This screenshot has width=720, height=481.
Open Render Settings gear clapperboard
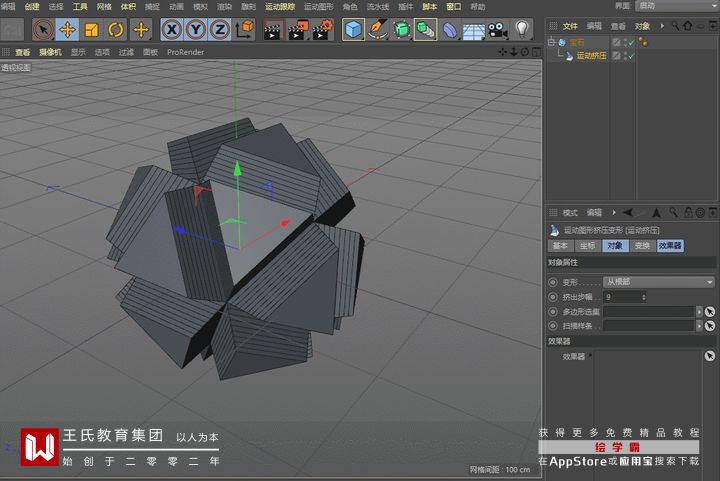(x=323, y=30)
